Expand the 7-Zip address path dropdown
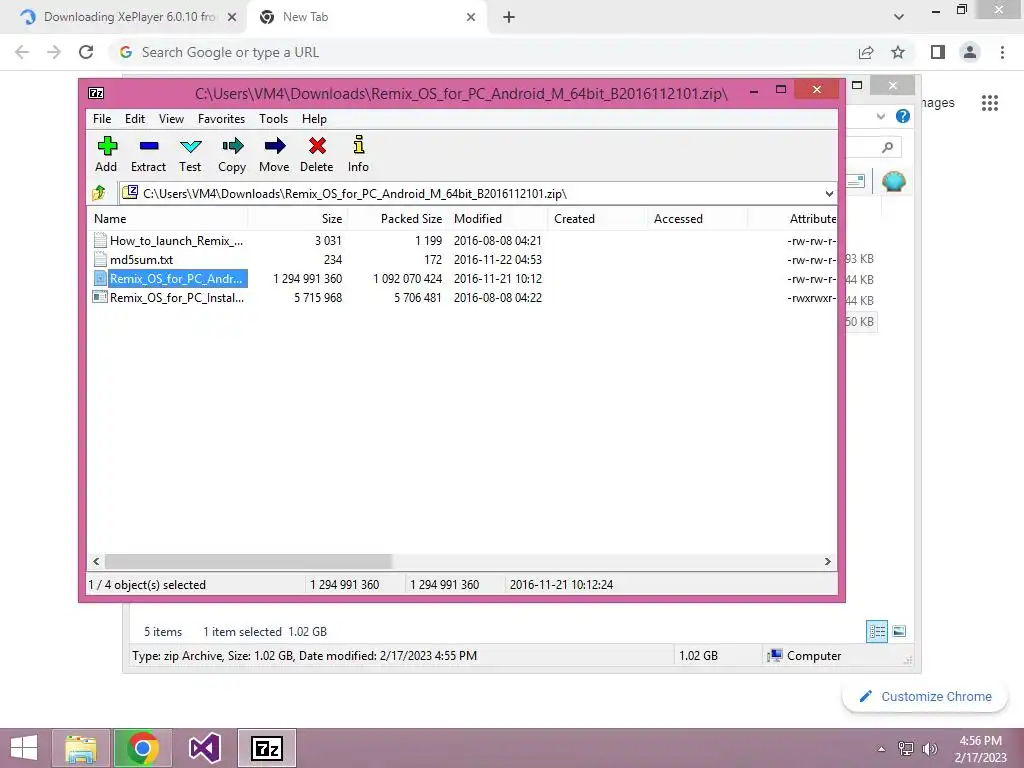This screenshot has height=768, width=1024. pos(829,194)
